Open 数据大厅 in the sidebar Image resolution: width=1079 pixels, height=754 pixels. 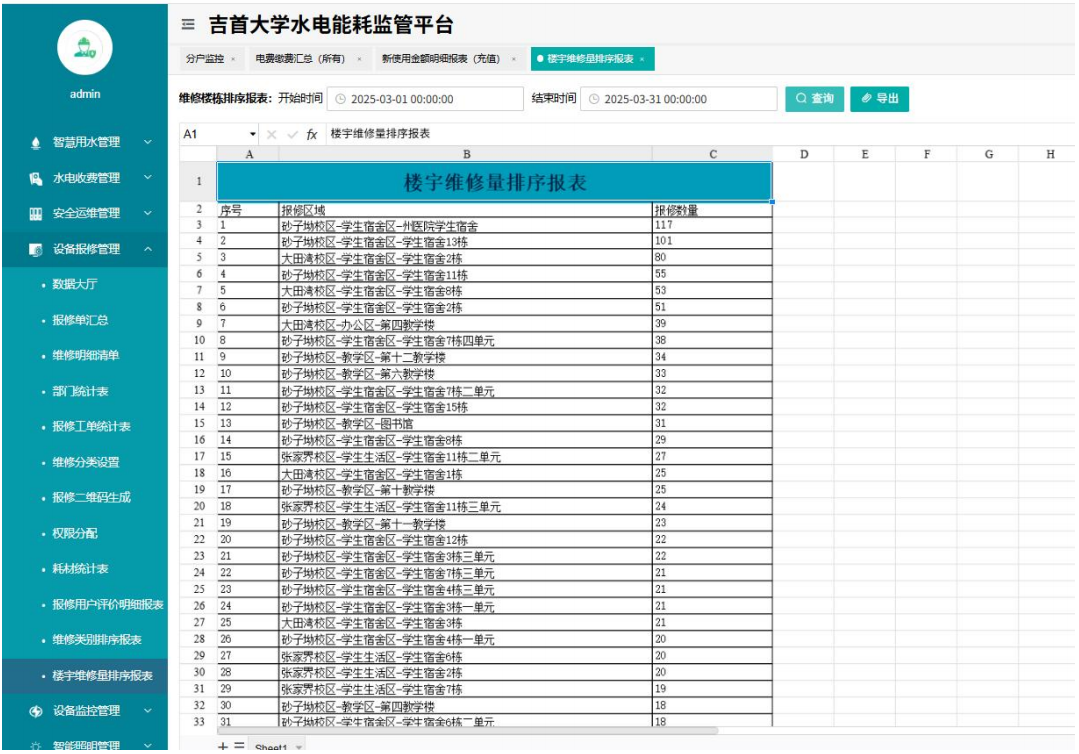tap(75, 284)
